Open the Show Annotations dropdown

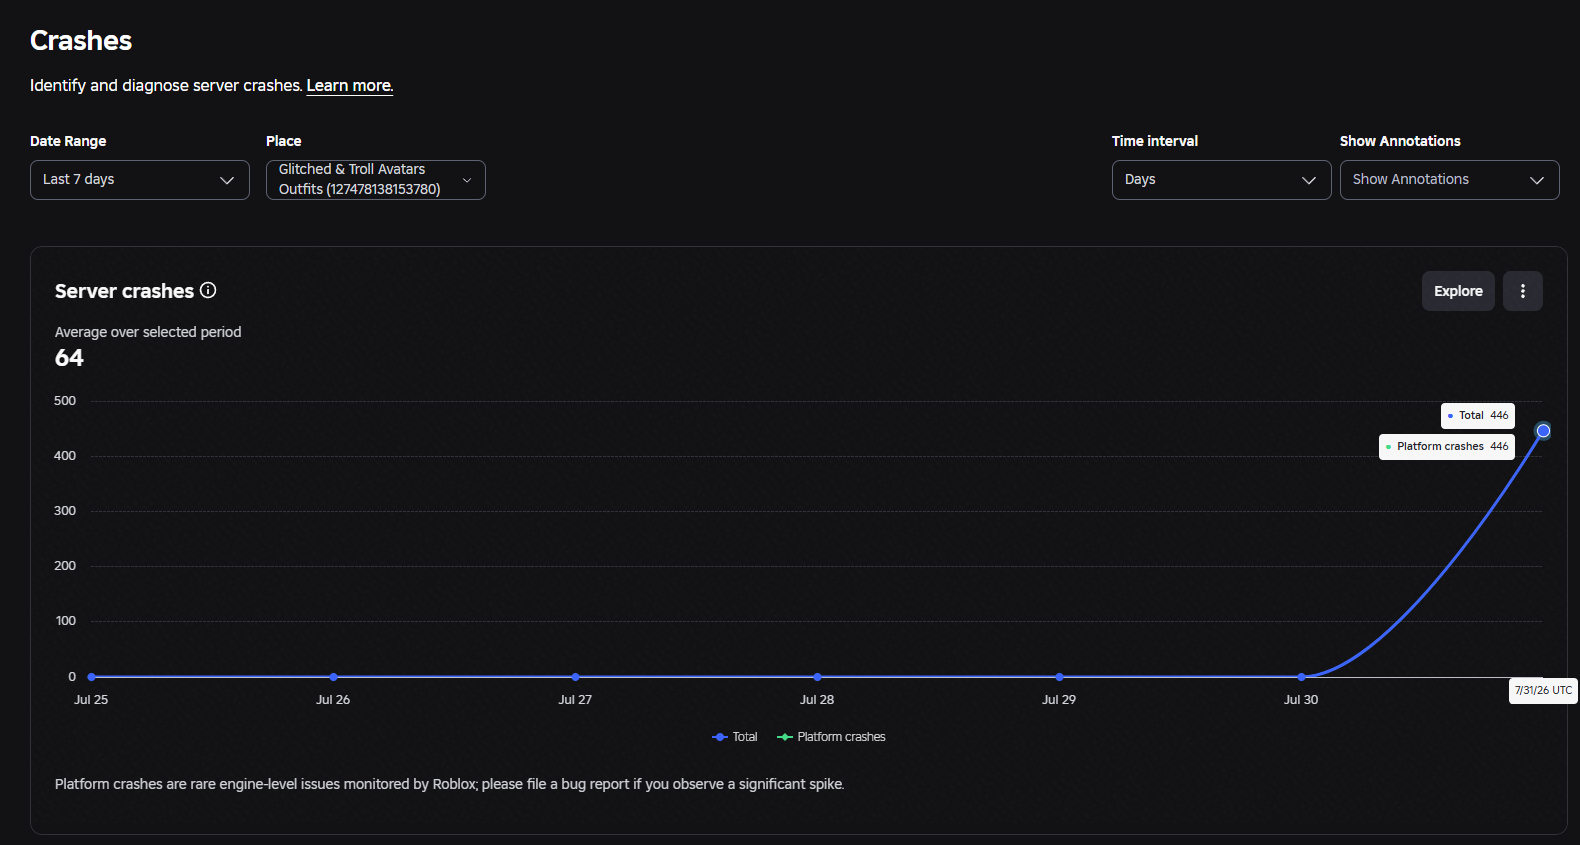pos(1450,180)
